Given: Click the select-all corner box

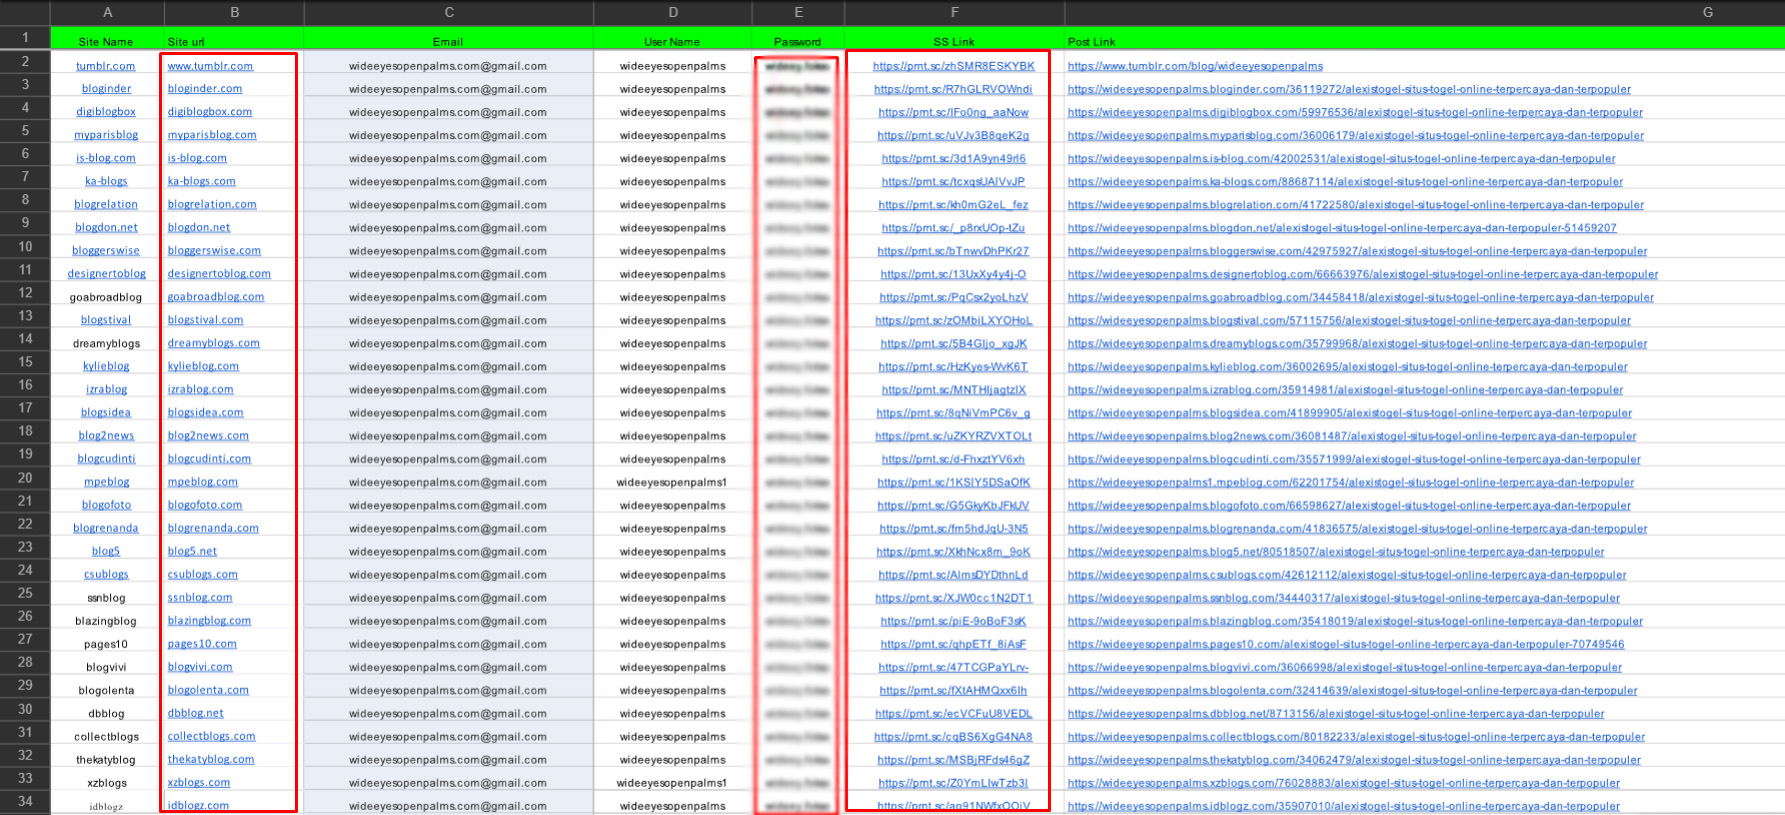Looking at the screenshot, I should pyautogui.click(x=25, y=12).
